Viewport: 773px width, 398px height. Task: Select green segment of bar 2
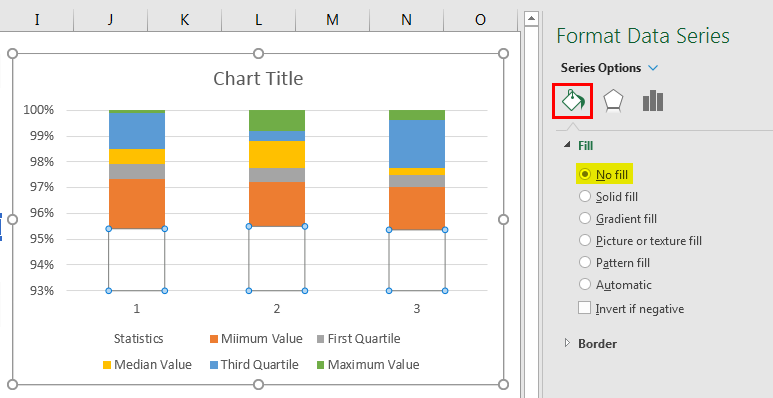point(277,120)
